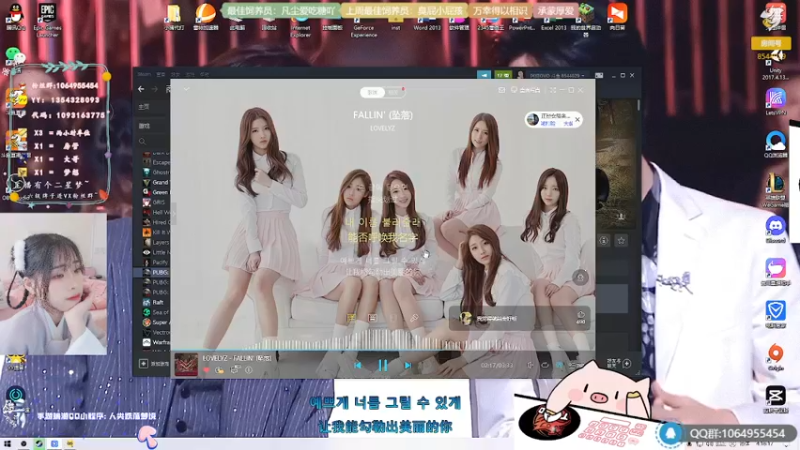800x450 pixels.
Task: Click the round share button at right edge
Action: (580, 278)
